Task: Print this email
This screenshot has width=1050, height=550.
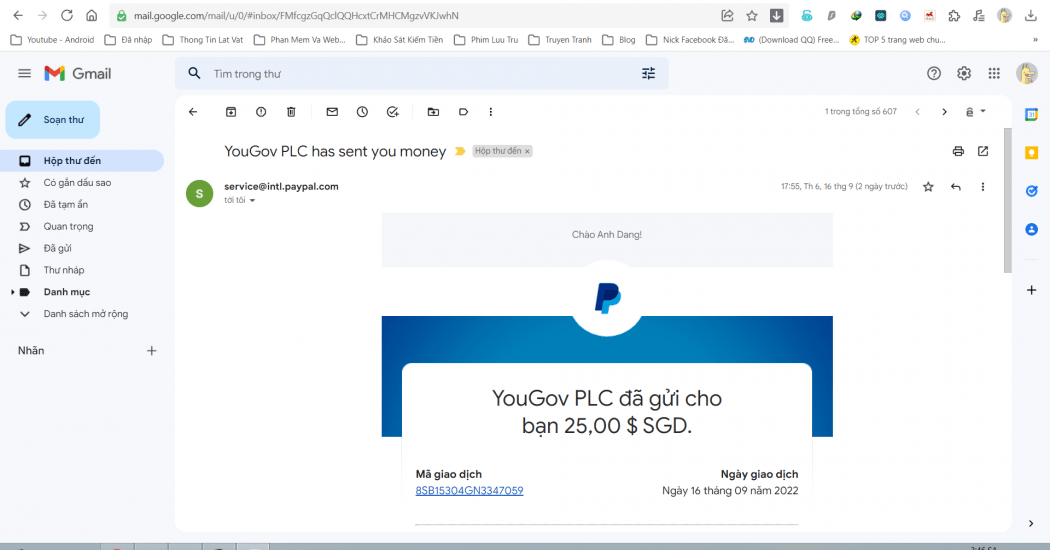Action: [x=958, y=151]
